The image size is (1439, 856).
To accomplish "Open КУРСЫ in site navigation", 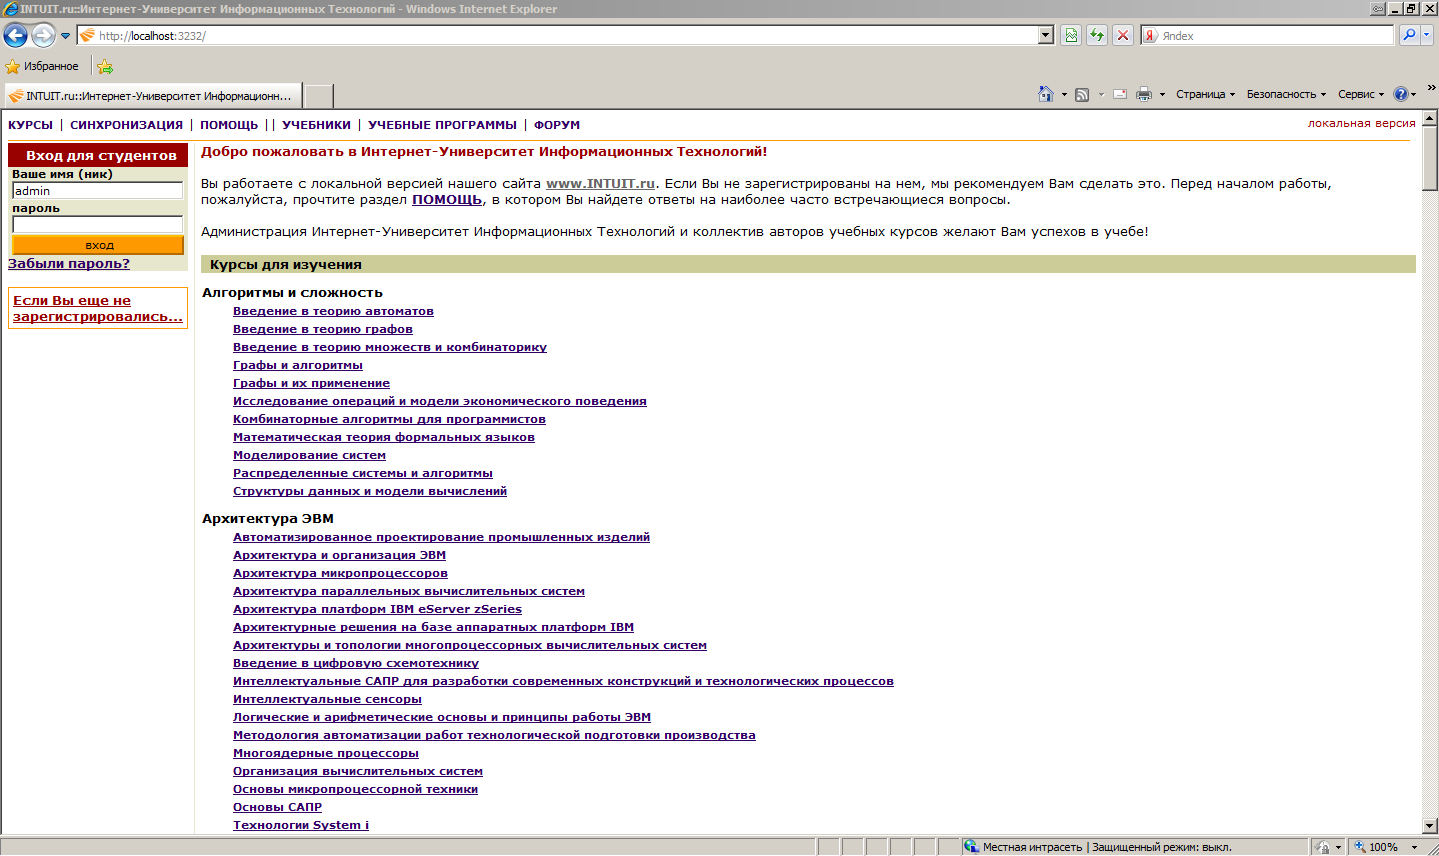I will point(30,125).
